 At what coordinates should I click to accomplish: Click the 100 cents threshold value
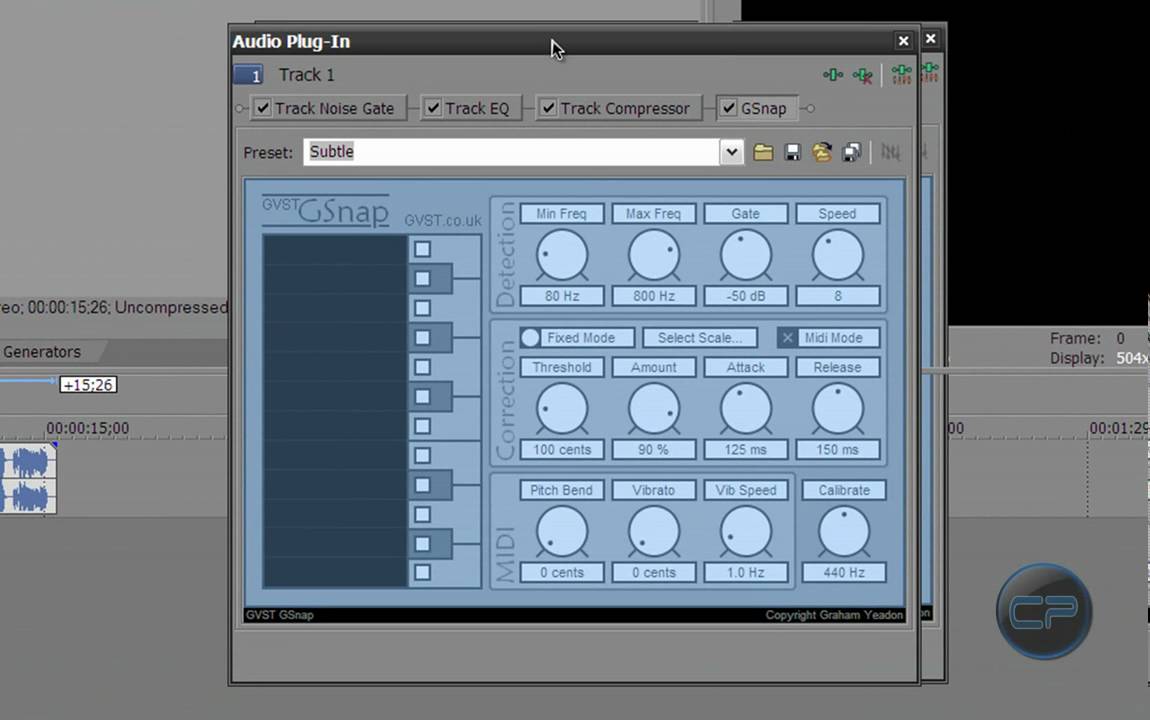pos(562,449)
